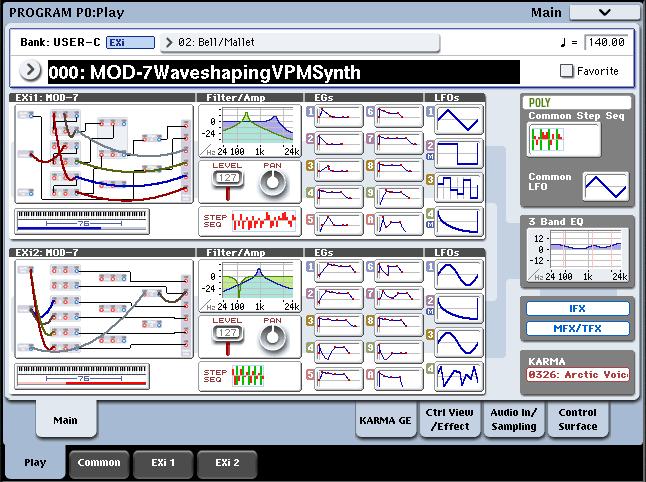Select EXi1 LFO 3 stepped waveform
646x482 pixels.
click(459, 187)
